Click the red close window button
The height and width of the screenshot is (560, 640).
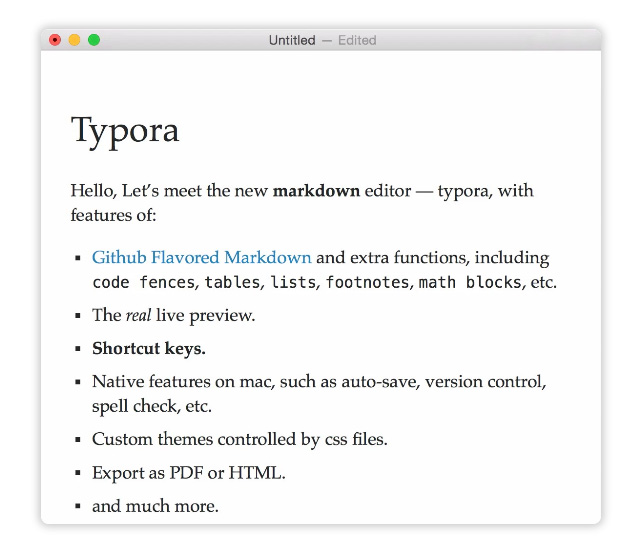[55, 40]
